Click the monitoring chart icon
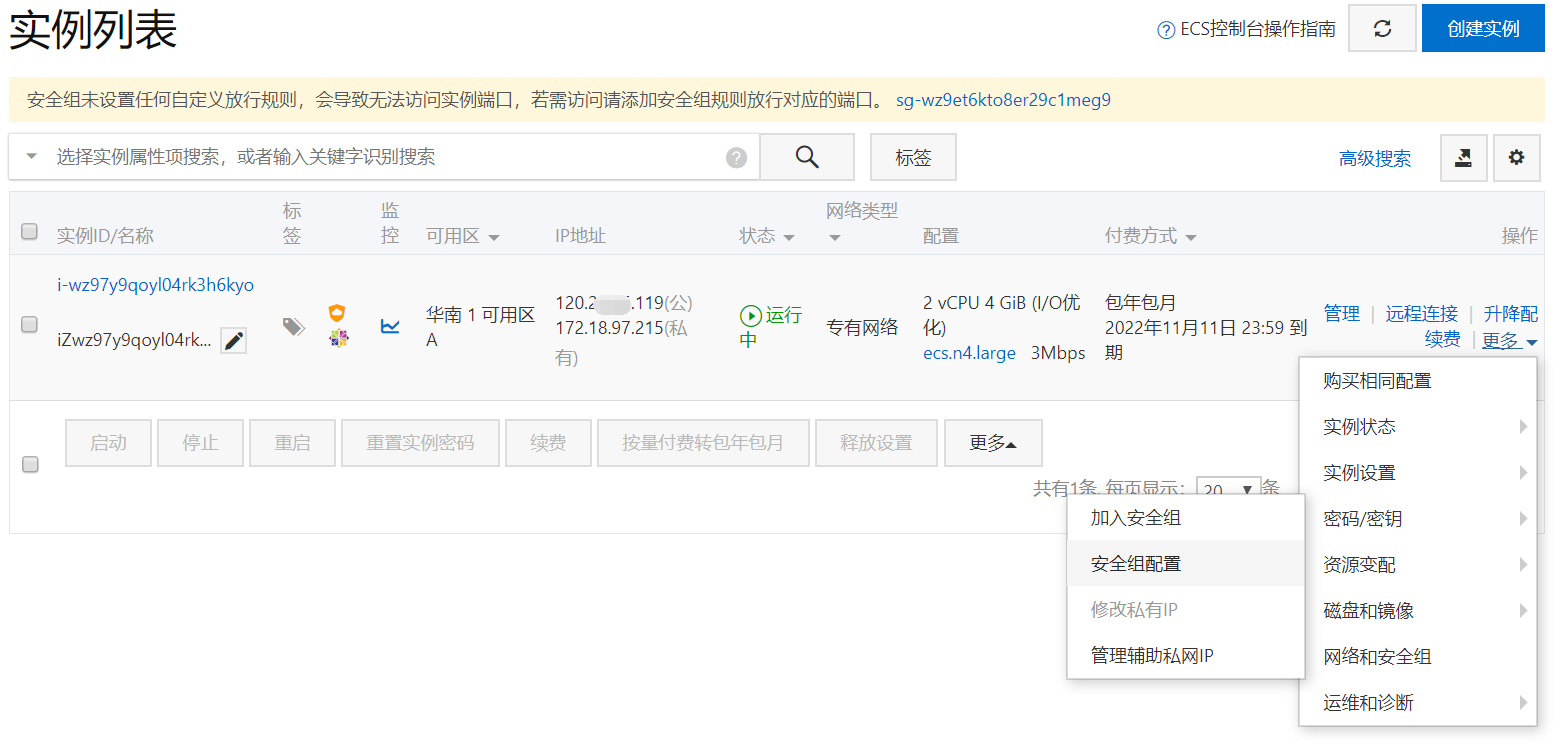 click(x=390, y=326)
